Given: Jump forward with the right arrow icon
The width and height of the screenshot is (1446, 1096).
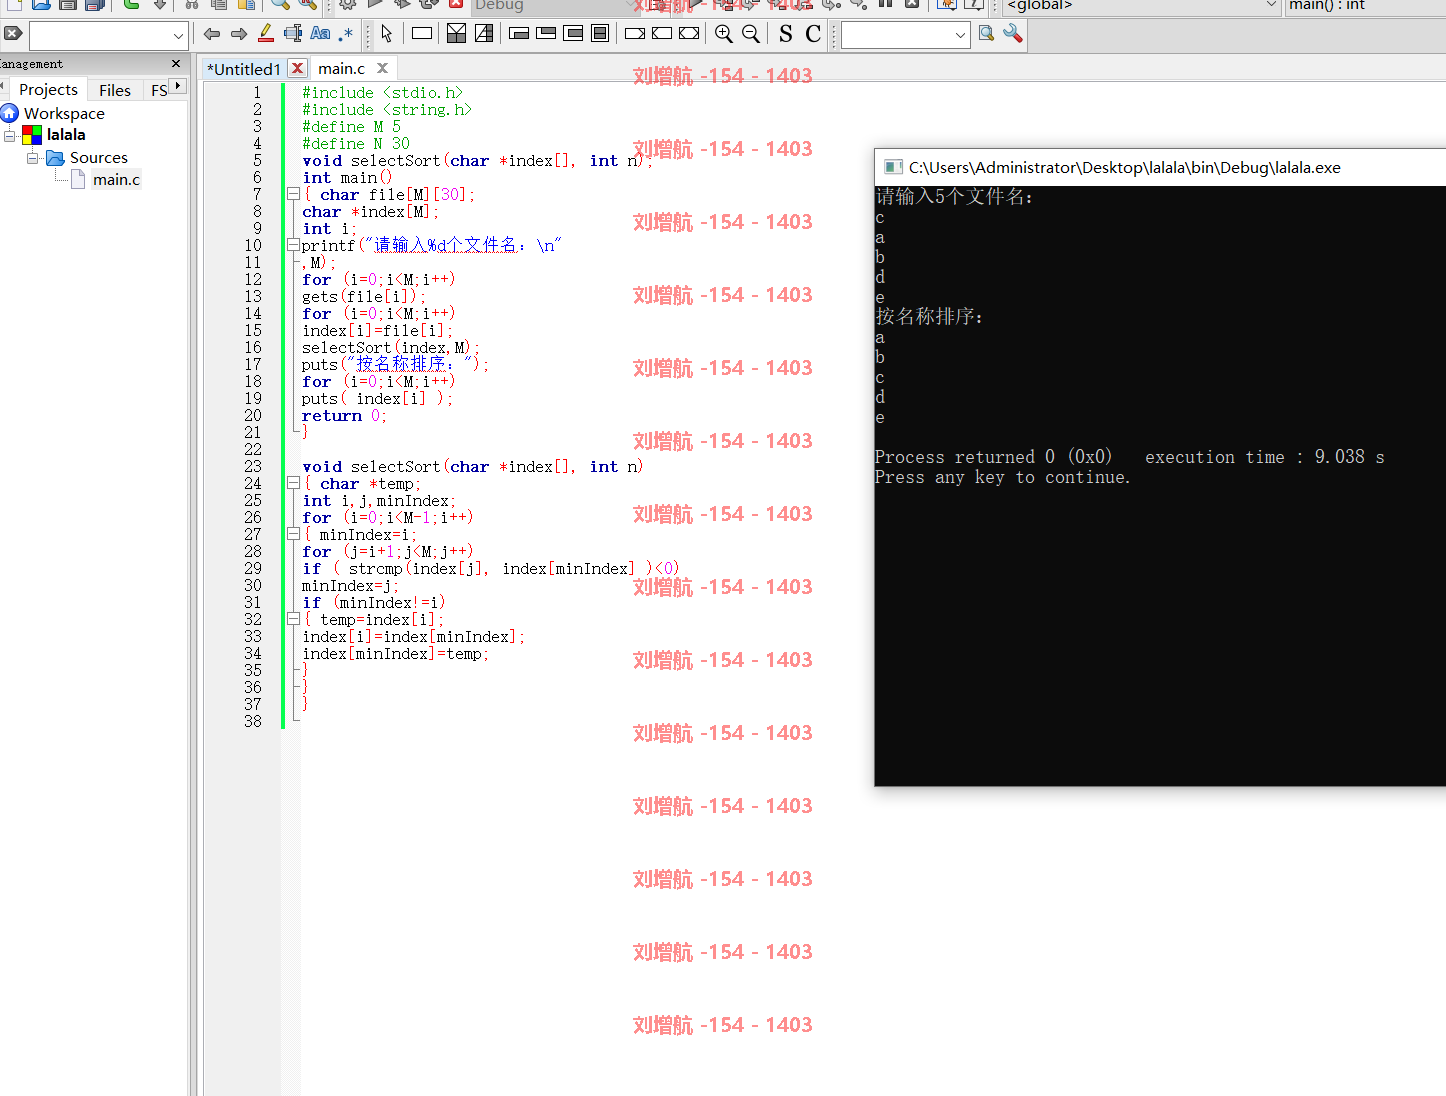Looking at the screenshot, I should point(238,34).
